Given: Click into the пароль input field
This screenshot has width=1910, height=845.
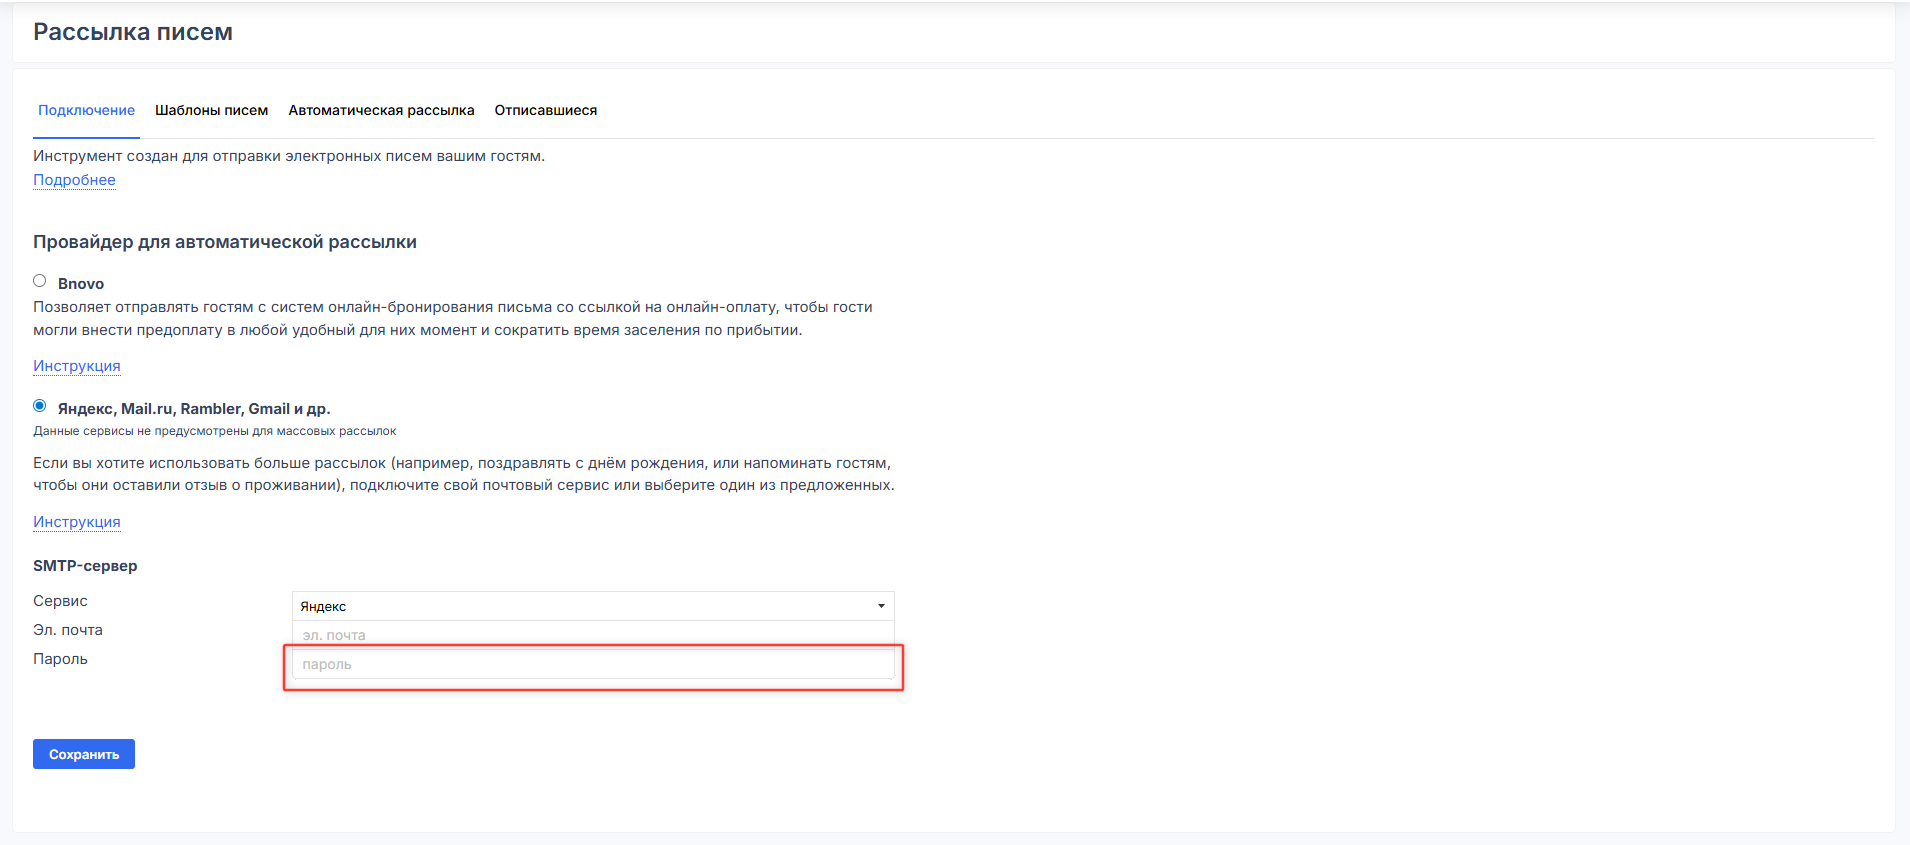Looking at the screenshot, I should pos(592,664).
